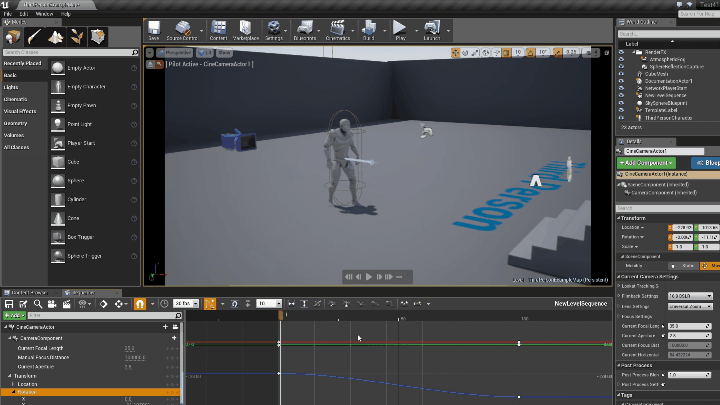This screenshot has width=720, height=405.
Task: Collapse the RenderFX folder in outliner
Action: click(x=634, y=52)
